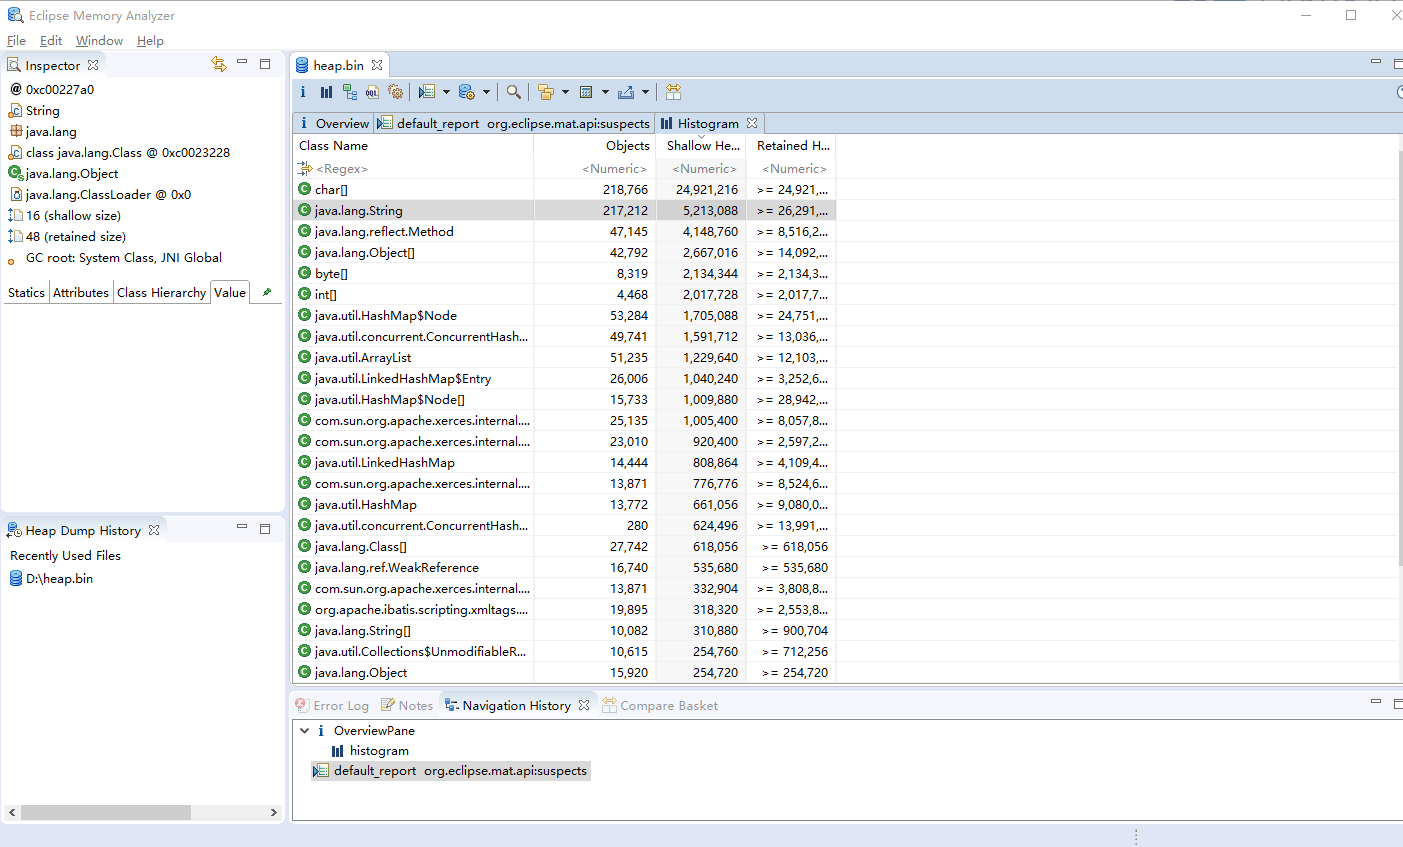Image resolution: width=1403 pixels, height=847 pixels.
Task: Open the OQL query editor
Action: [372, 92]
